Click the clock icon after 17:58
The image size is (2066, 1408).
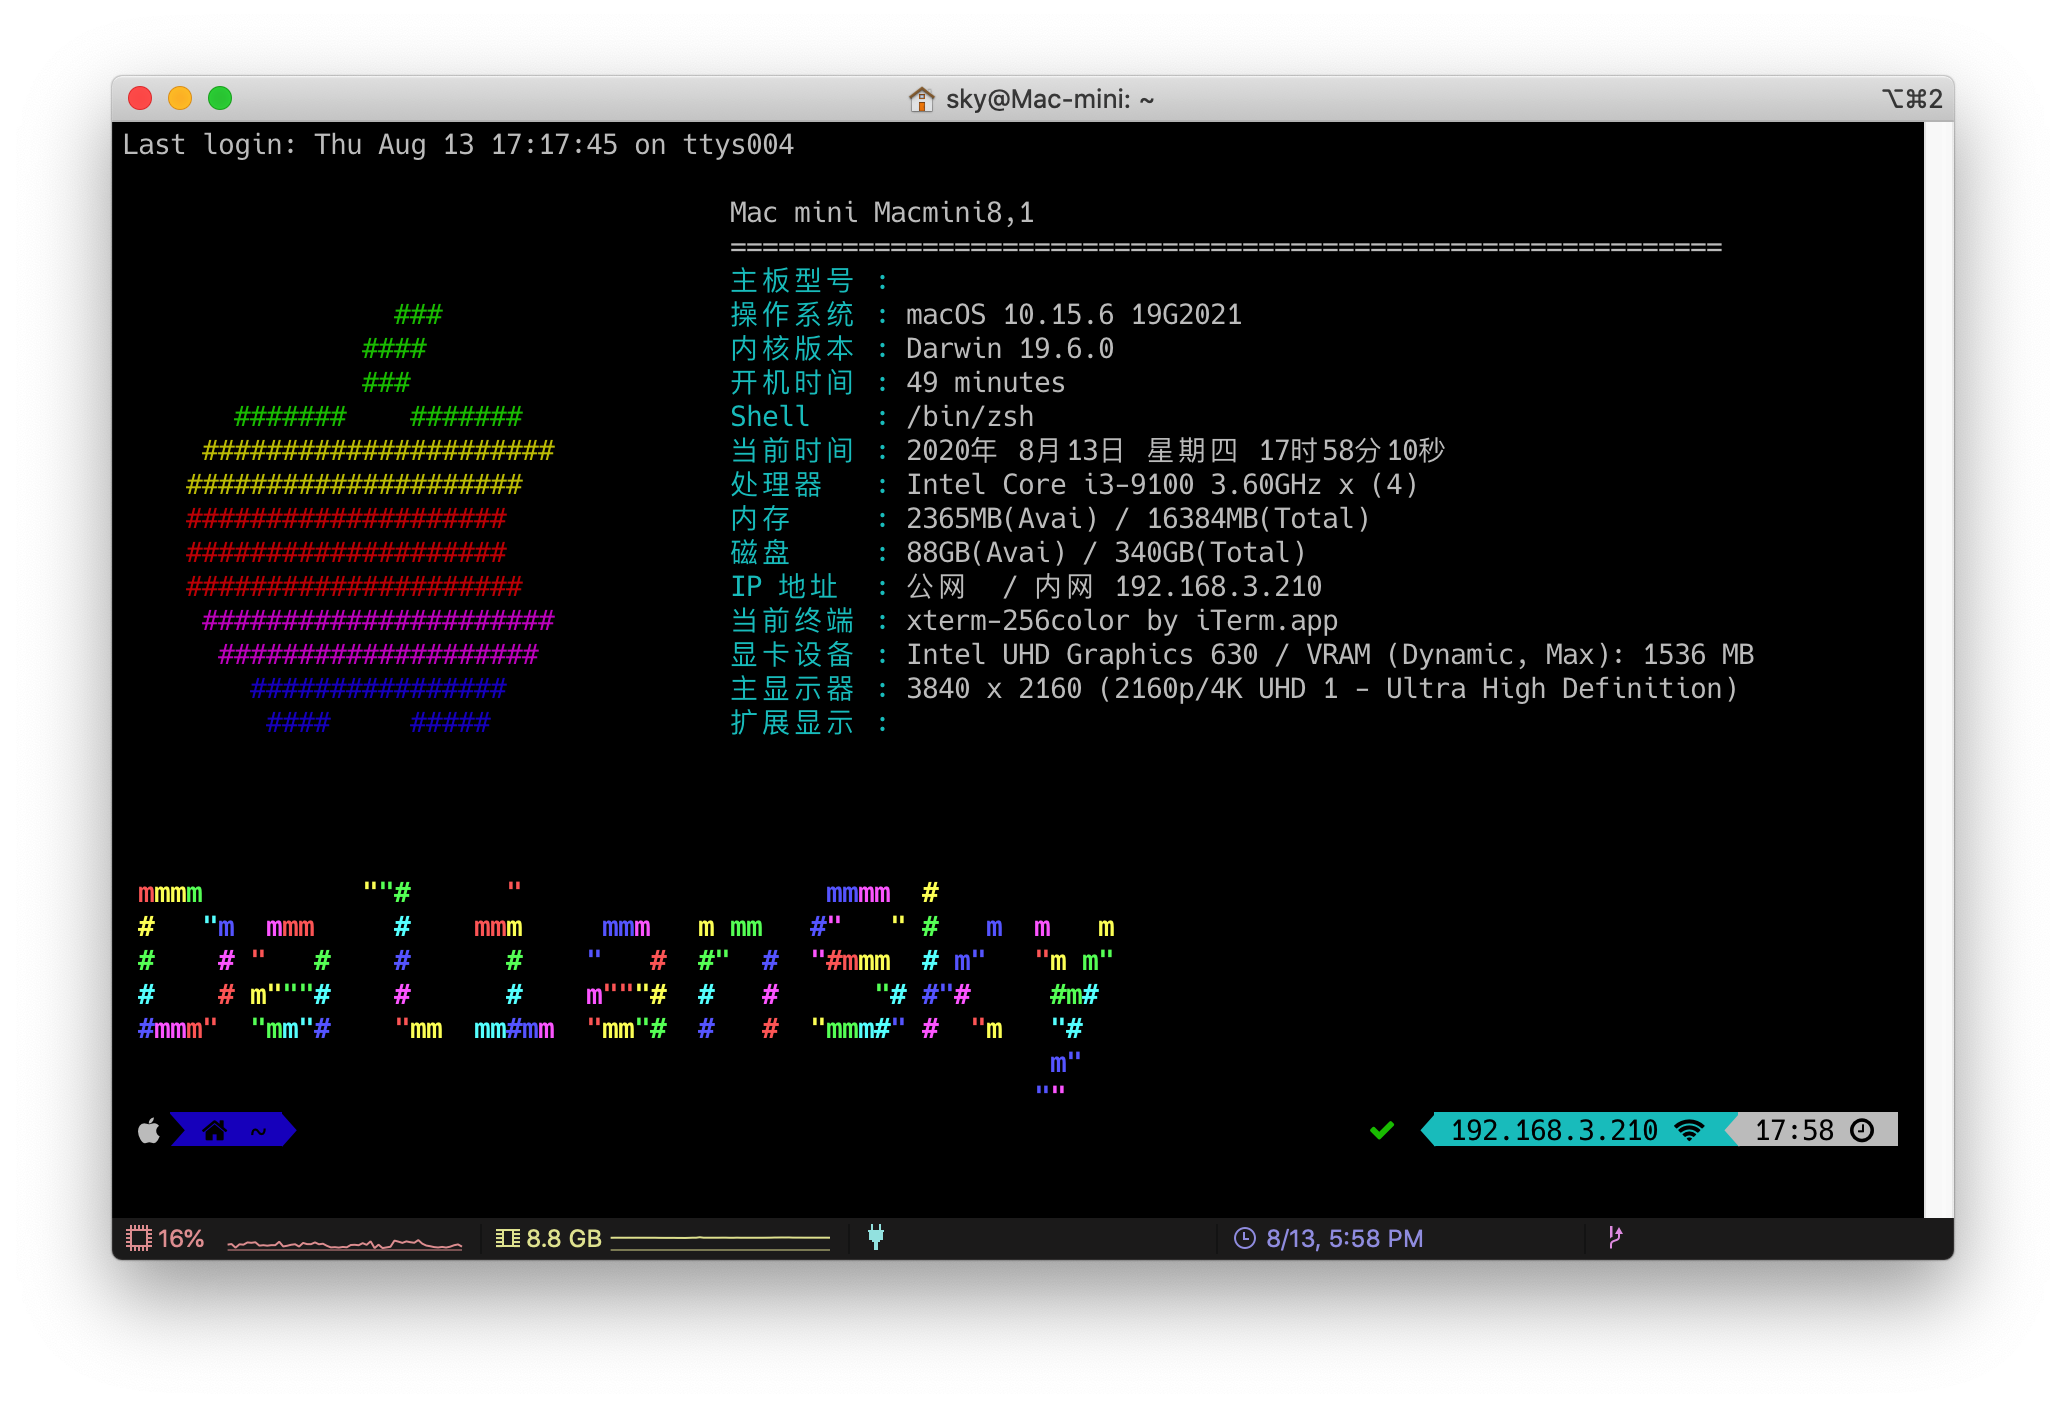click(x=1862, y=1130)
